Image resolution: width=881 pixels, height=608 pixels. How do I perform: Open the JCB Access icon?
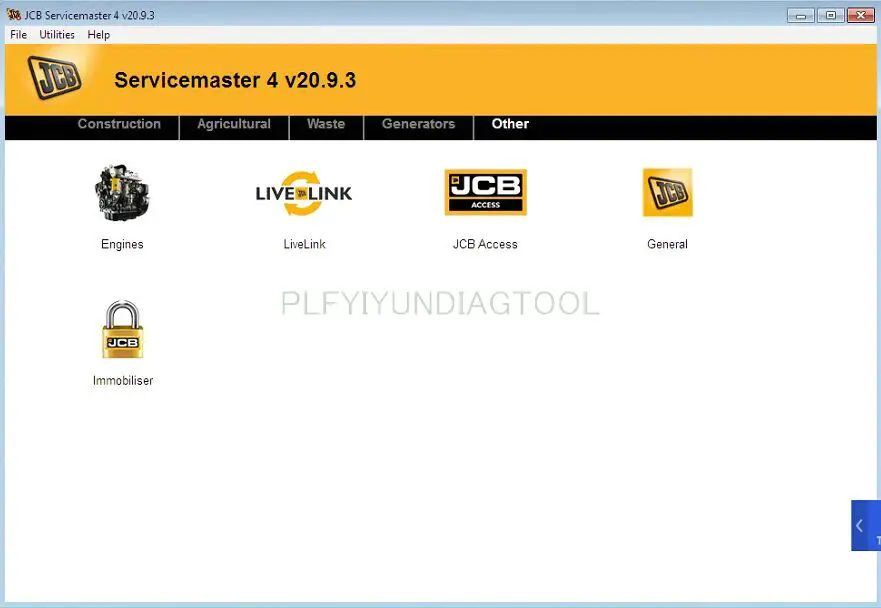485,192
